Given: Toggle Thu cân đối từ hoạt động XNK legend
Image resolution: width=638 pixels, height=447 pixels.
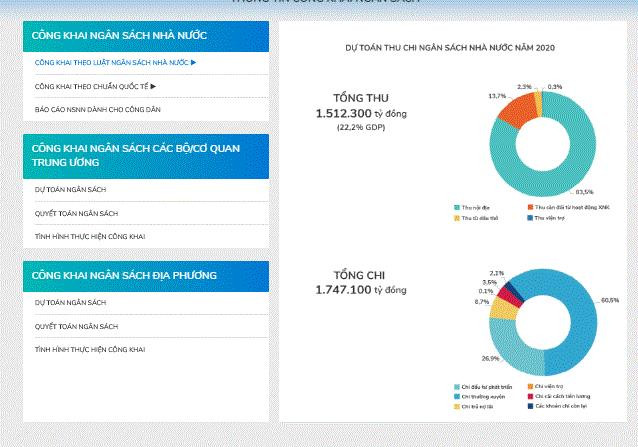Looking at the screenshot, I should pos(526,207).
